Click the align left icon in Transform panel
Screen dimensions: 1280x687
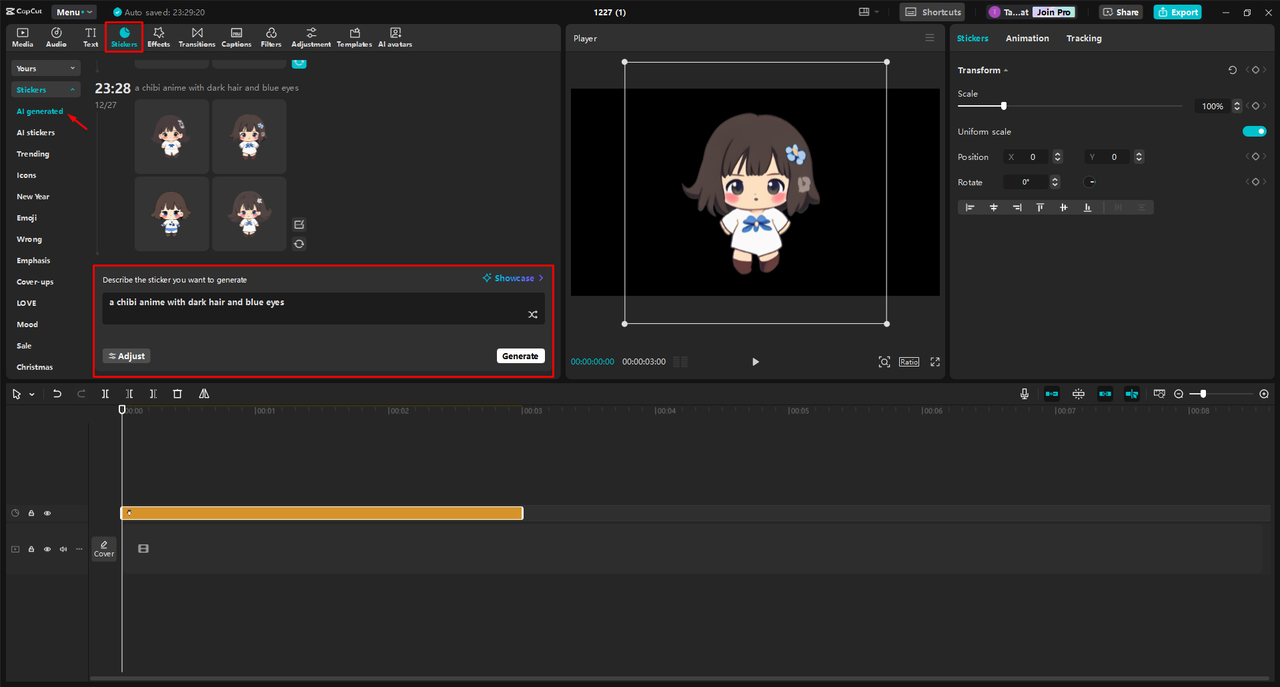tap(970, 207)
